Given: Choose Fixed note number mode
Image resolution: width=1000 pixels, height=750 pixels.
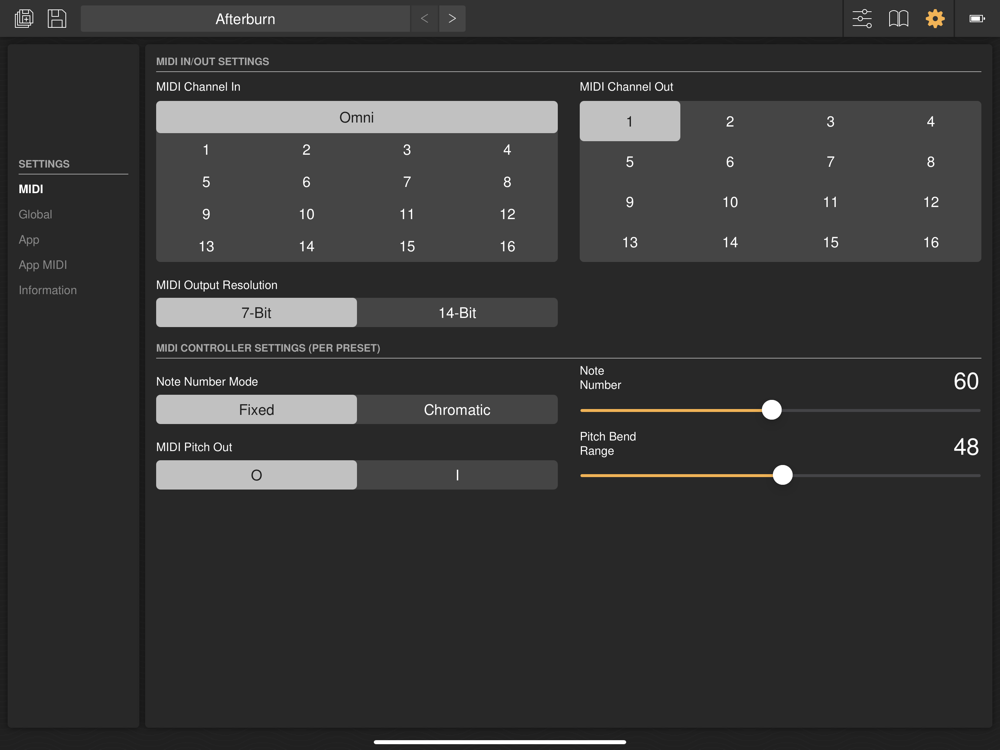Looking at the screenshot, I should tap(256, 409).
